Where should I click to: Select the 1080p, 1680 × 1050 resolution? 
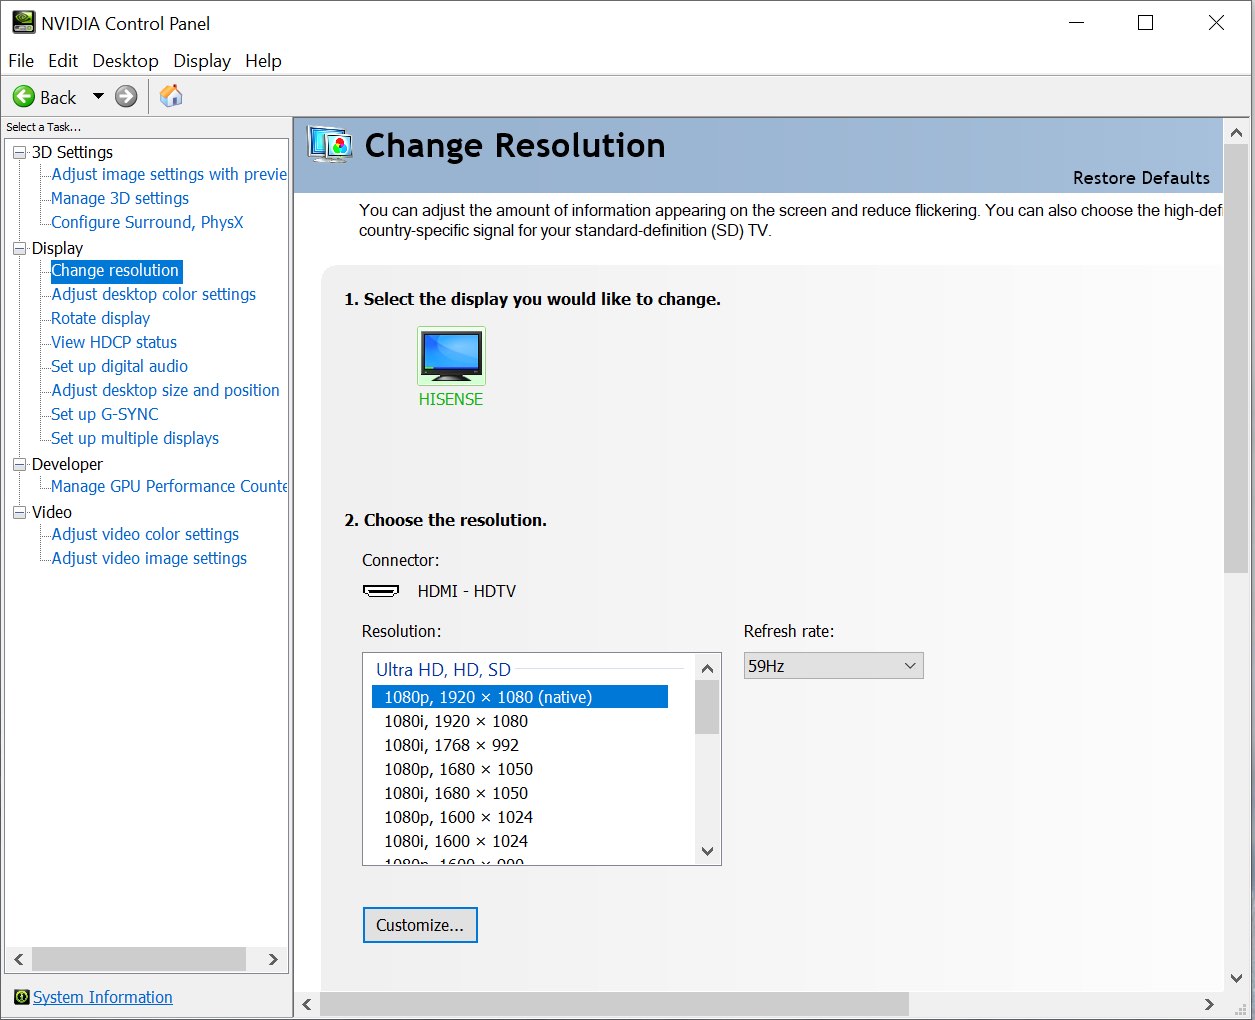coord(459,769)
